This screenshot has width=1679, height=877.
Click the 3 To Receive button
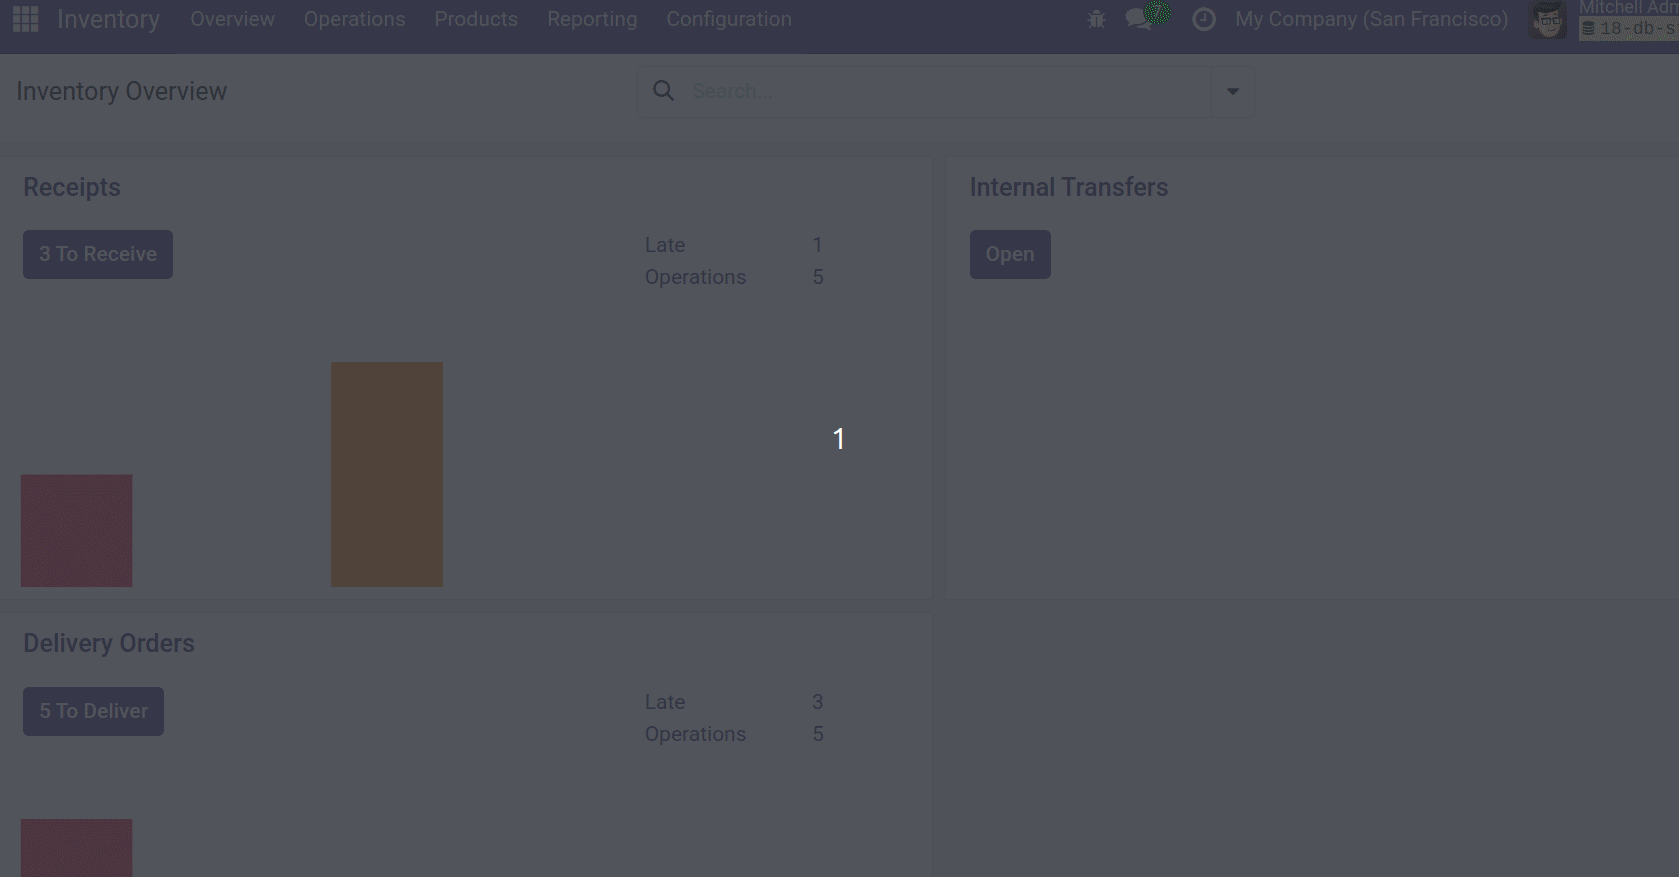tap(98, 254)
